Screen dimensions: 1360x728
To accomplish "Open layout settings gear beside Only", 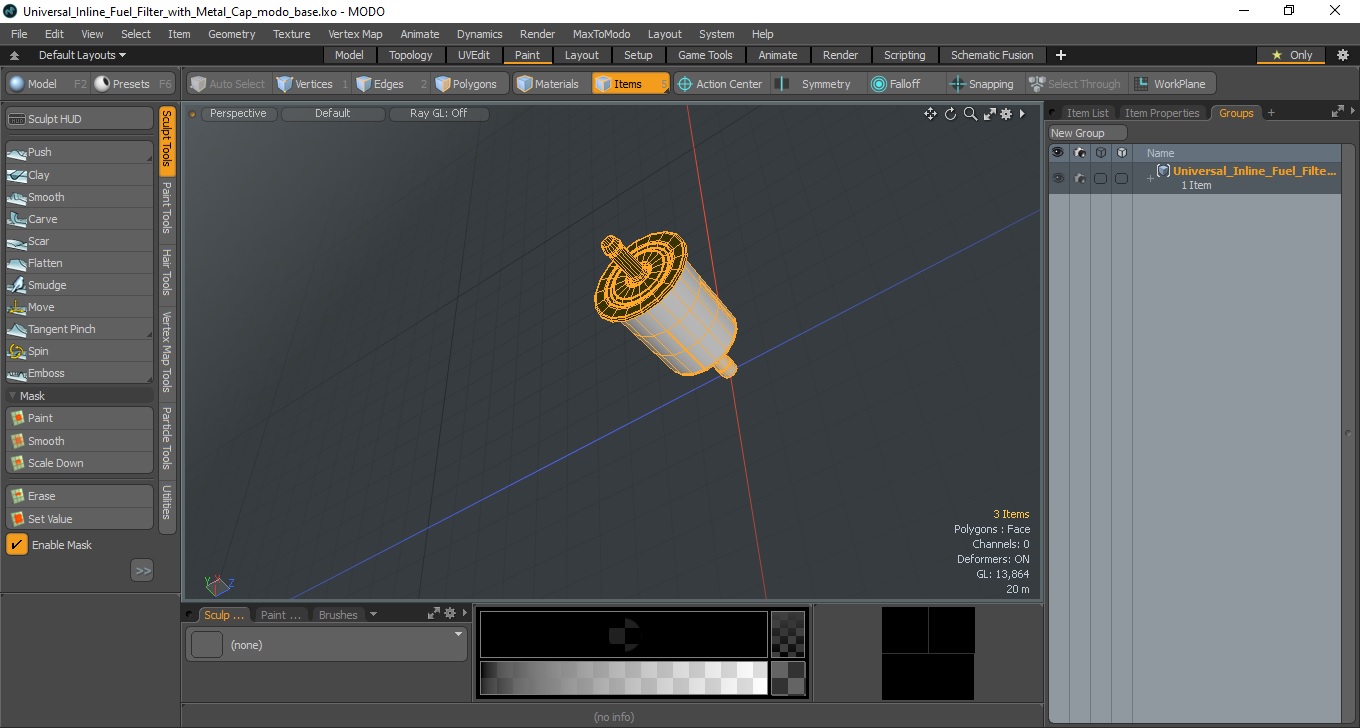I will click(x=1342, y=55).
